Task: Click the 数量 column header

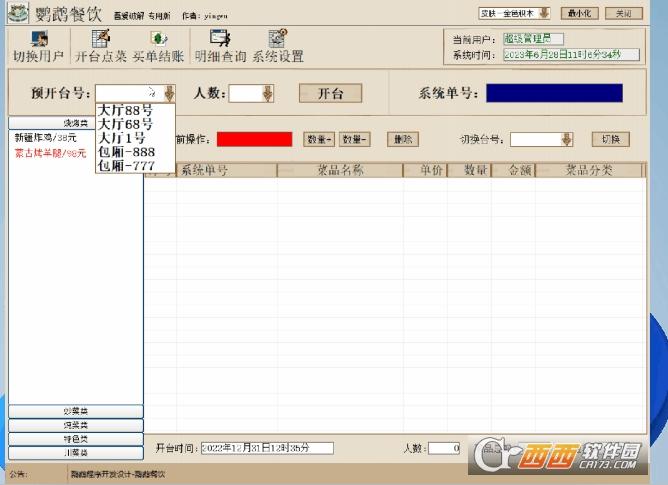Action: tap(469, 170)
